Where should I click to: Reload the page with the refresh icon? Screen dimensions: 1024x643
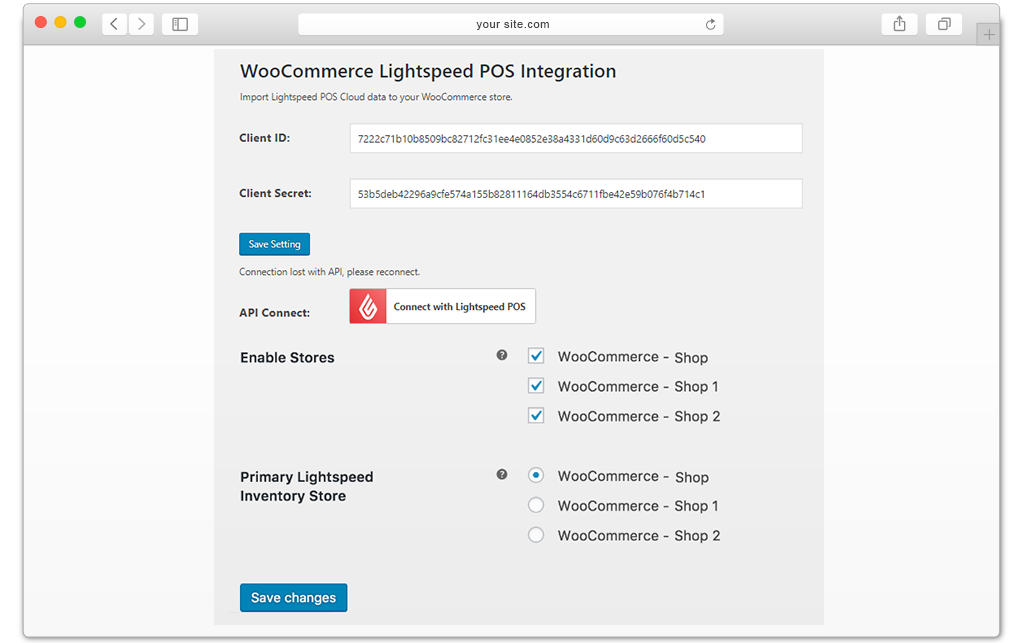(x=711, y=25)
